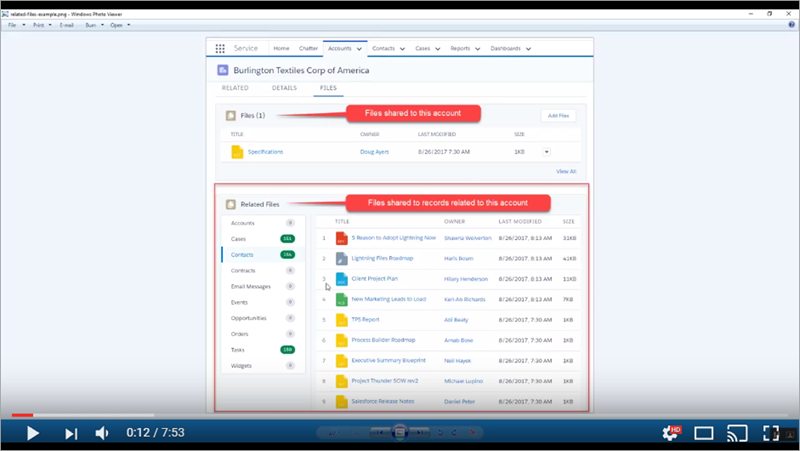Image resolution: width=800 pixels, height=451 pixels.
Task: Click the Files (1) card icon
Action: 231,116
